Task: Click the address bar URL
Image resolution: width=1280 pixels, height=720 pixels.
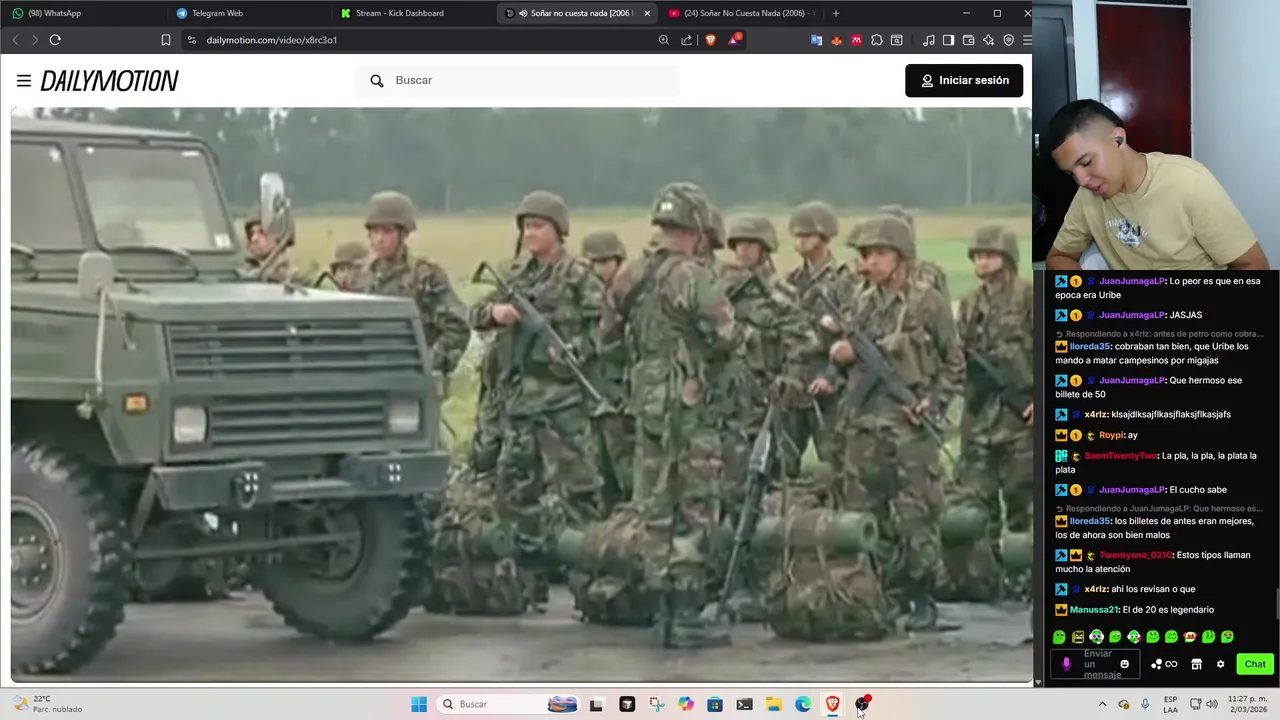Action: click(272, 40)
